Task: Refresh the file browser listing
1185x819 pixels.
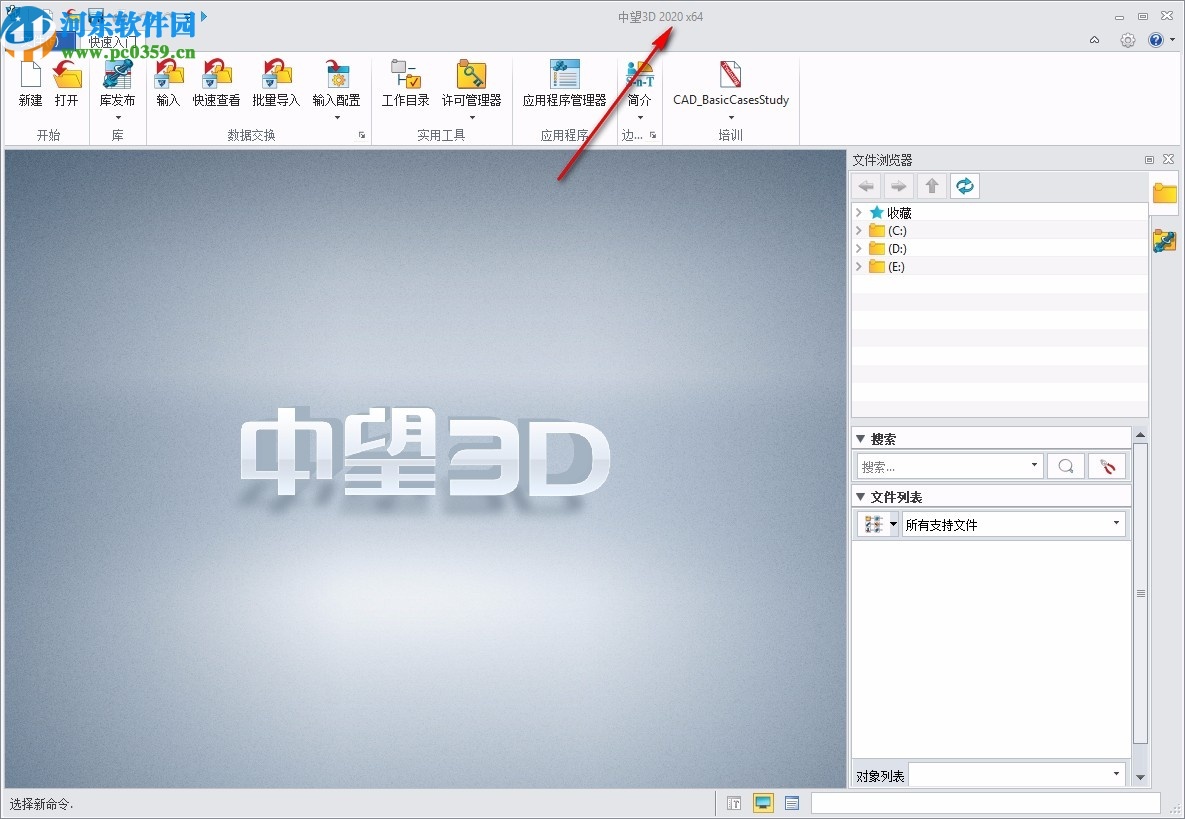Action: 964,185
